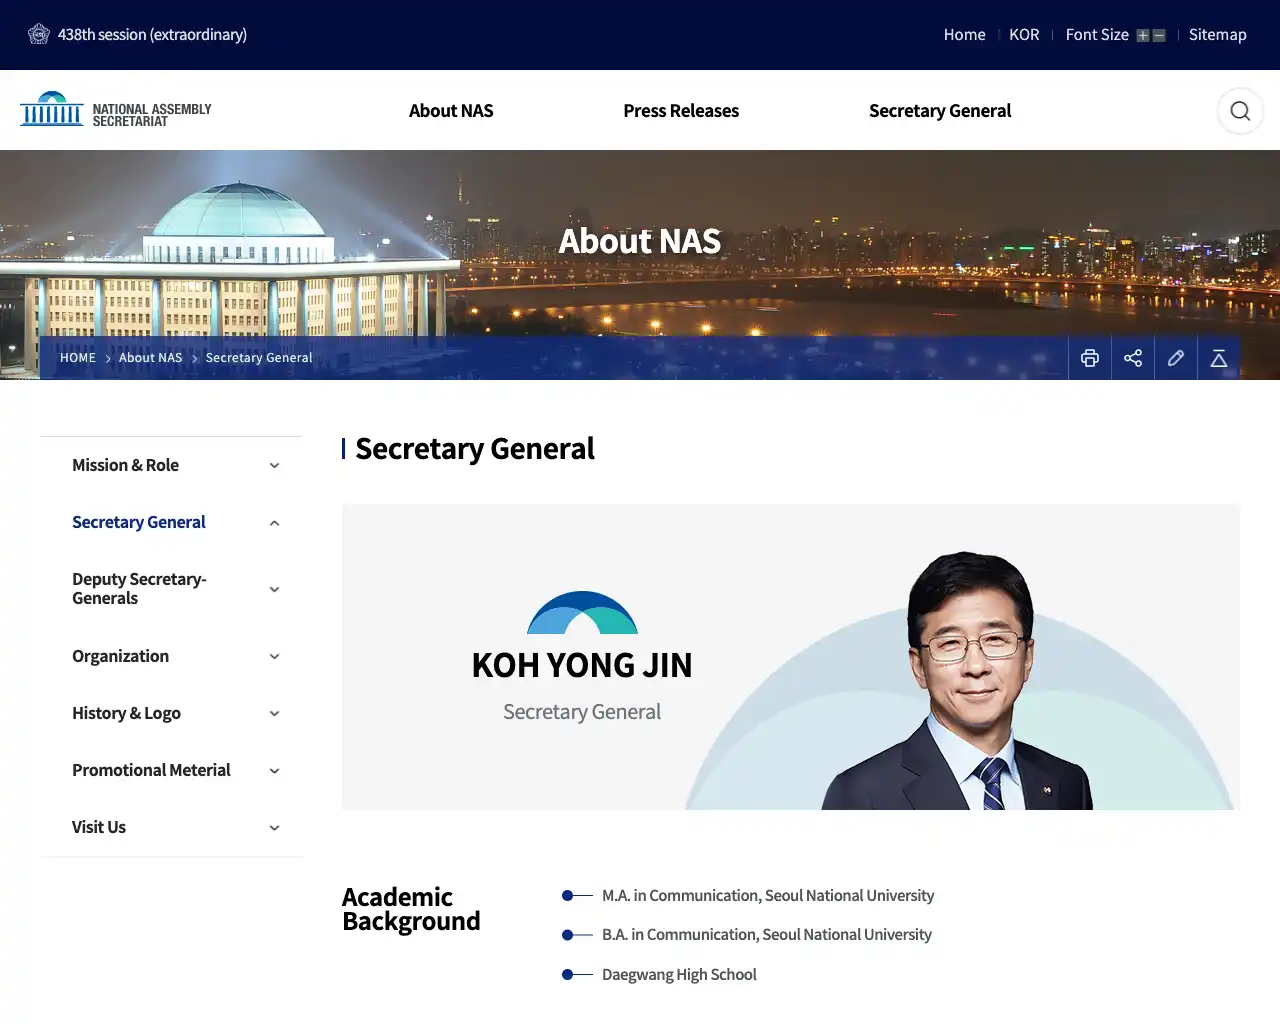
Task: Expand Promotional Meterial chevron
Action: click(274, 771)
